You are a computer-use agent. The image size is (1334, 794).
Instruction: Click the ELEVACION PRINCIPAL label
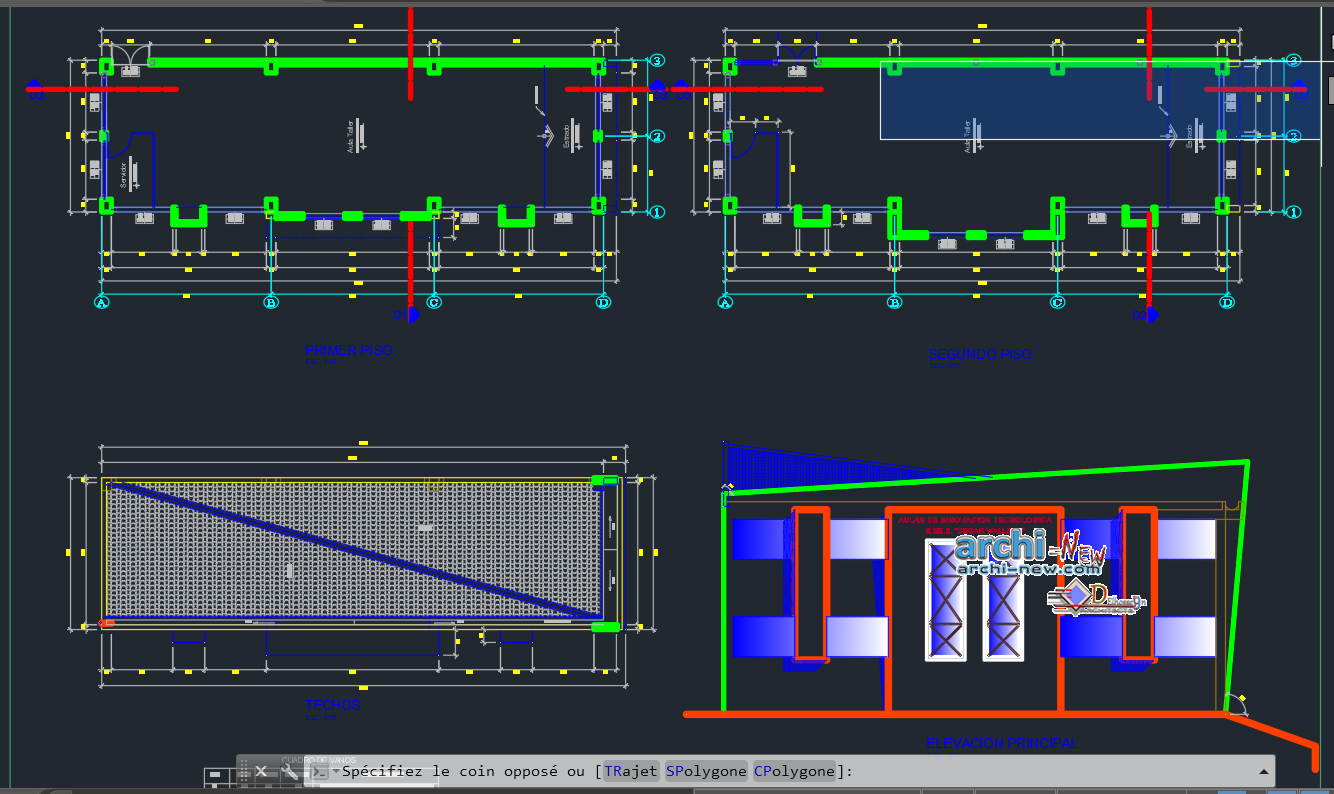click(1000, 743)
